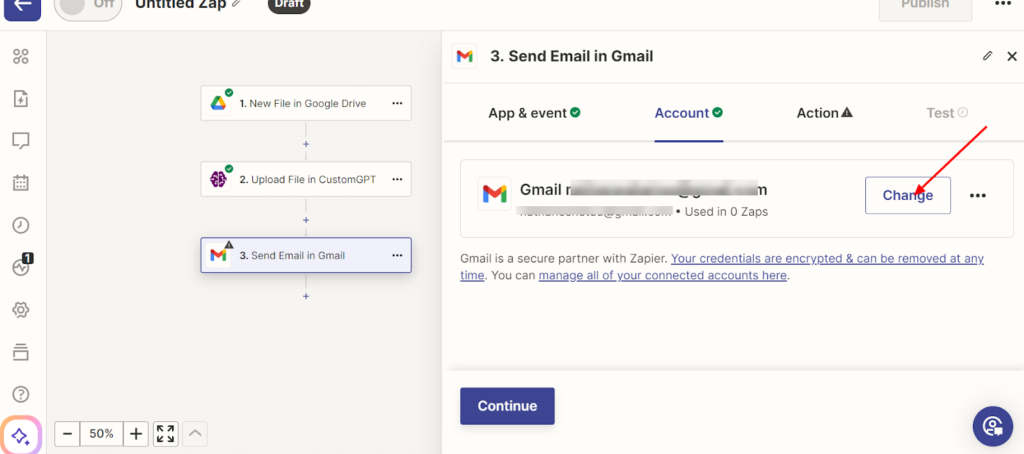
Task: Rename step with panel pencil icon
Action: [987, 56]
